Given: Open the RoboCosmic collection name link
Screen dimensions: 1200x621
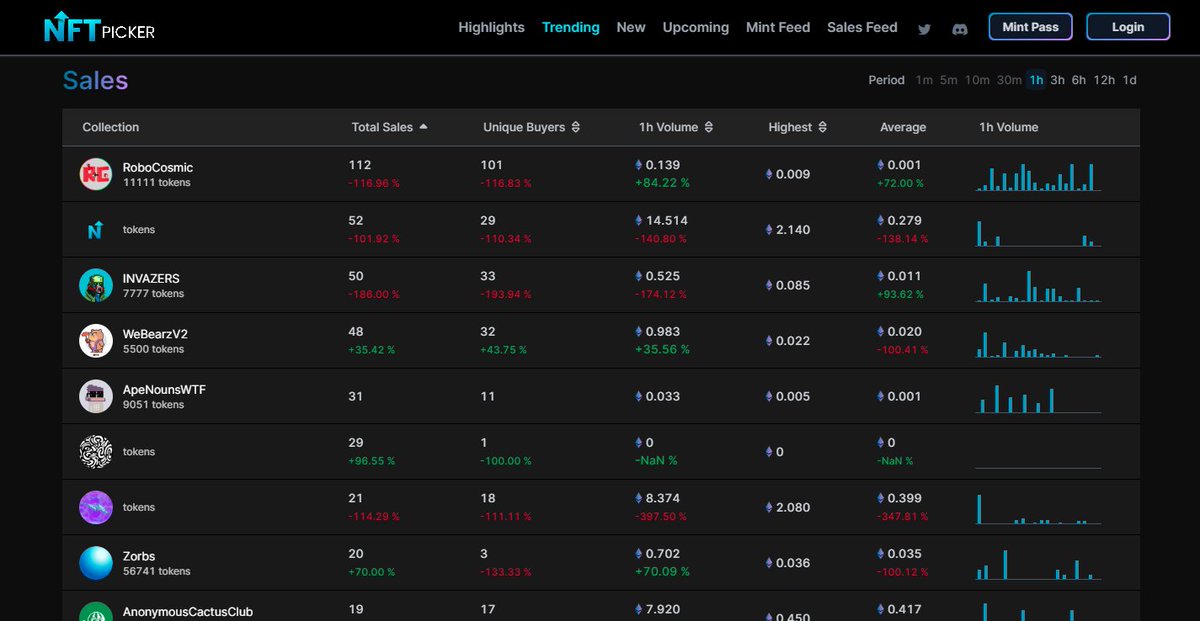Looking at the screenshot, I should pyautogui.click(x=158, y=167).
